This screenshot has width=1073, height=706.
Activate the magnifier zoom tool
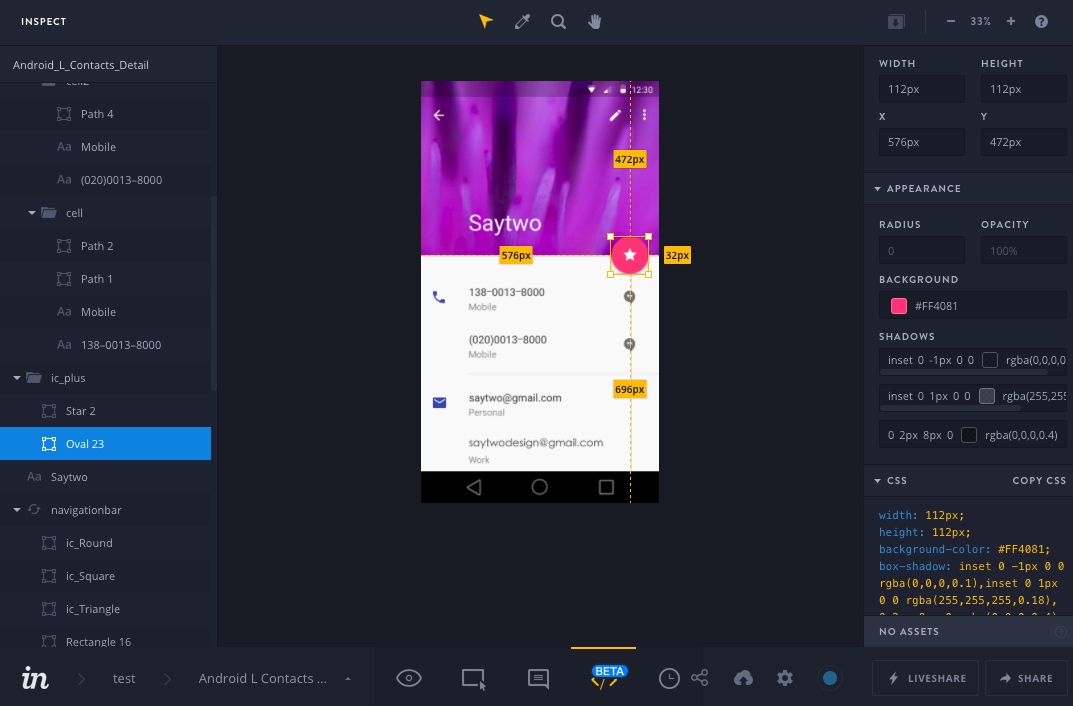[558, 21]
